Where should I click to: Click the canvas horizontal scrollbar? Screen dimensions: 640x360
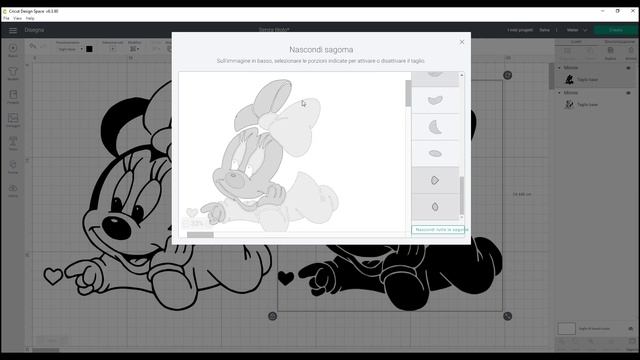pos(46,350)
